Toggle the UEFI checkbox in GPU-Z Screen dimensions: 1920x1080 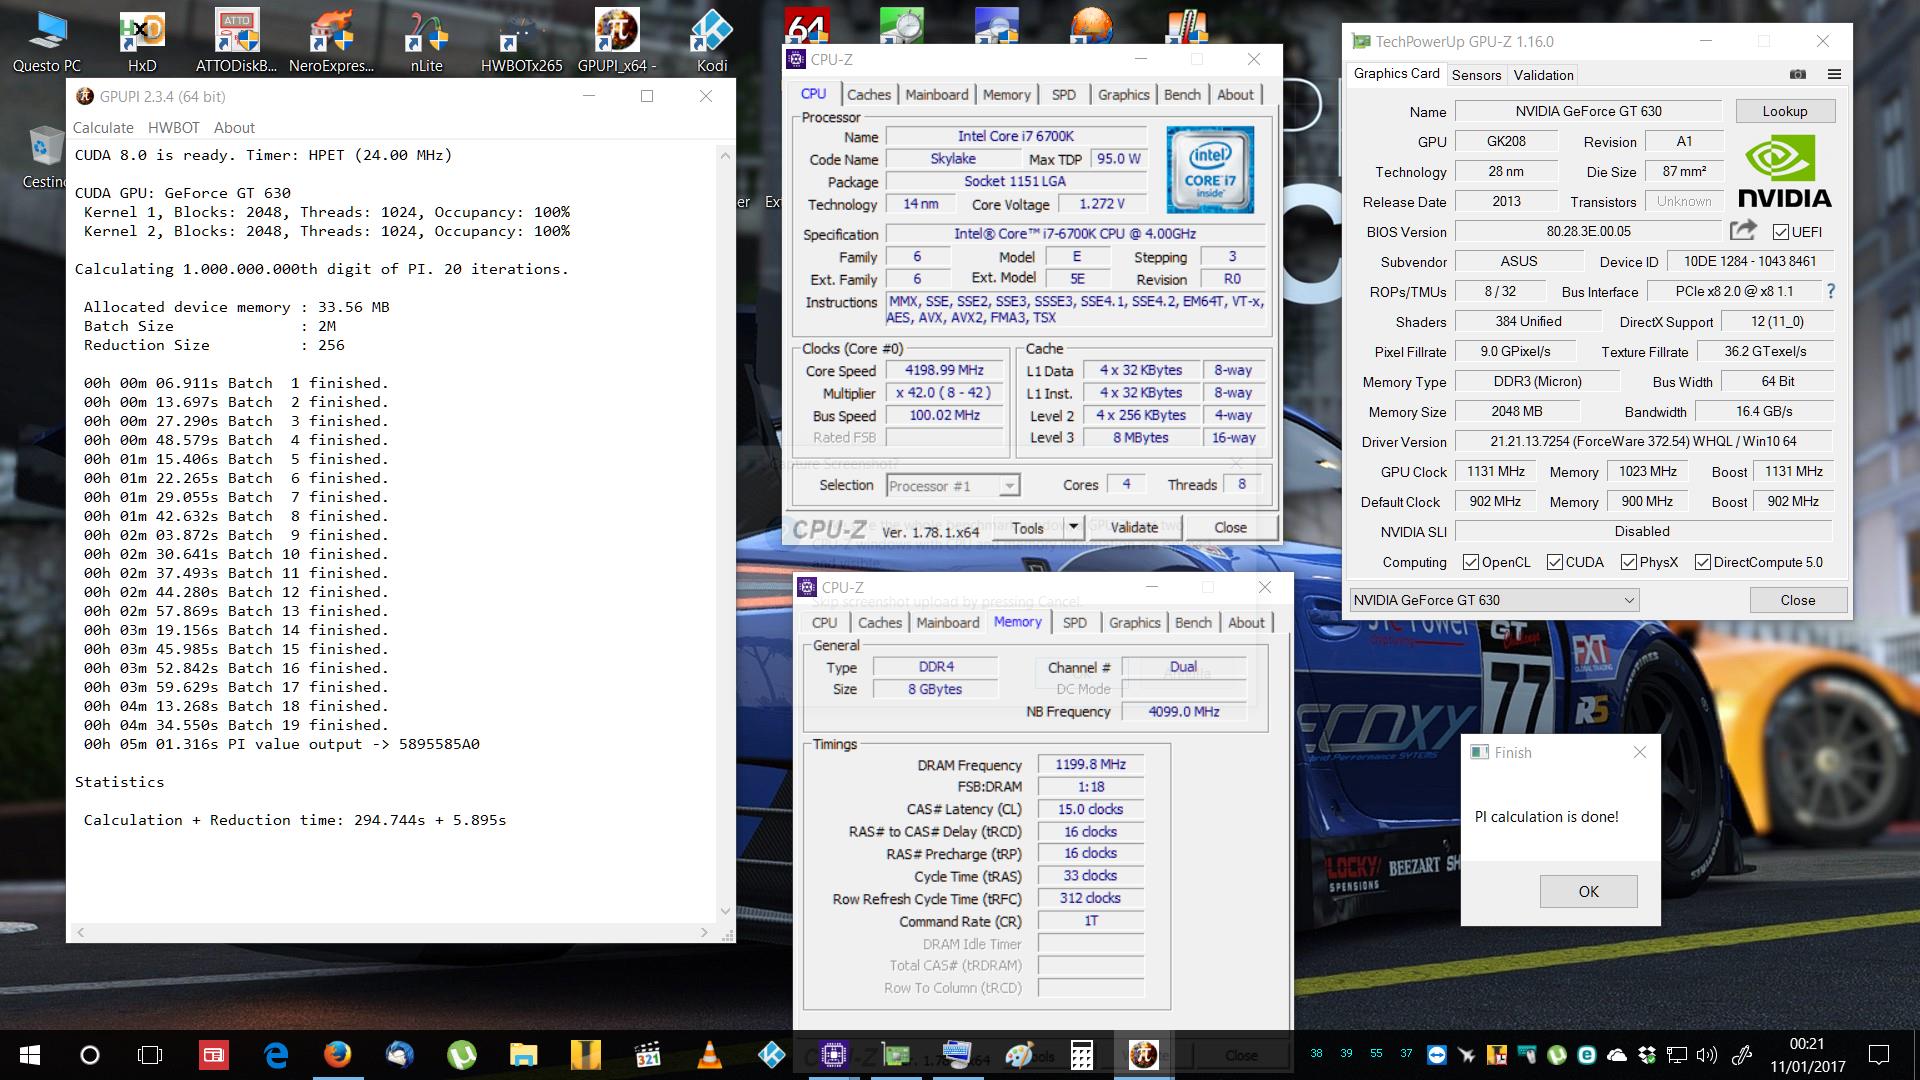point(1780,232)
